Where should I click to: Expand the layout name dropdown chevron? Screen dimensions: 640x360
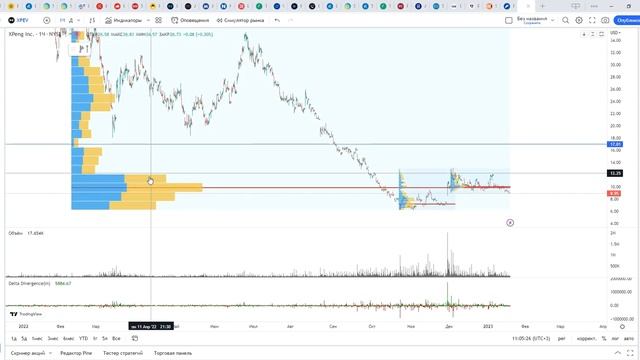coord(553,20)
